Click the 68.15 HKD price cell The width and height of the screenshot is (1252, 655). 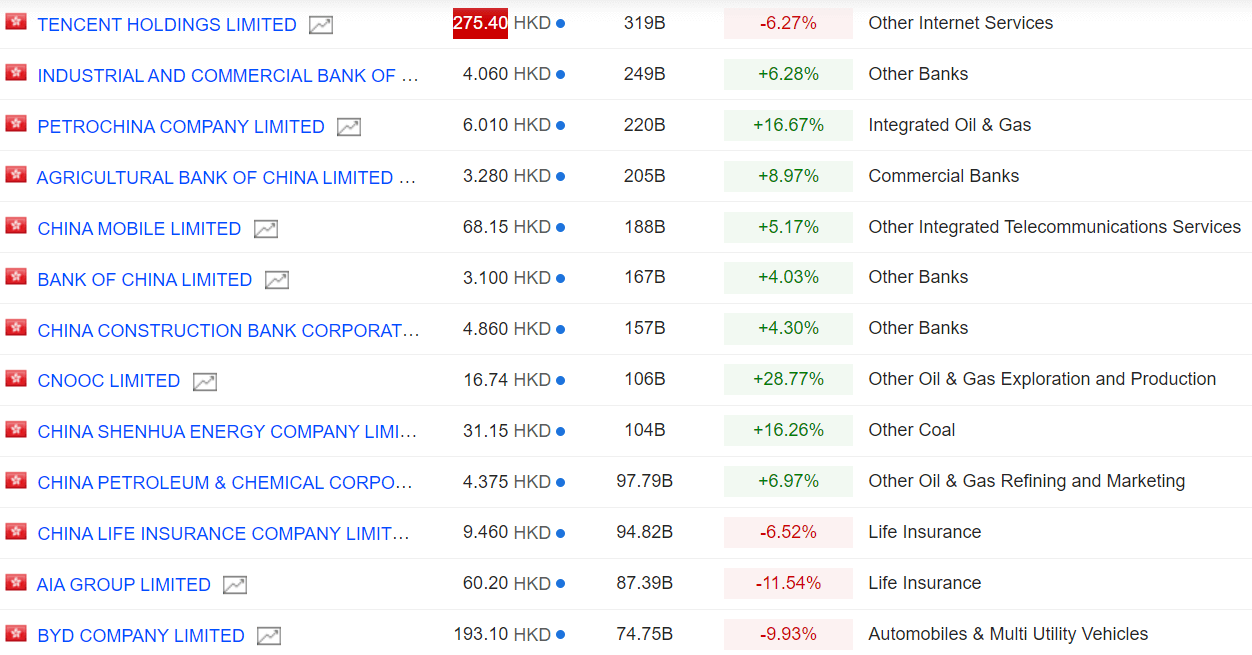[507, 228]
